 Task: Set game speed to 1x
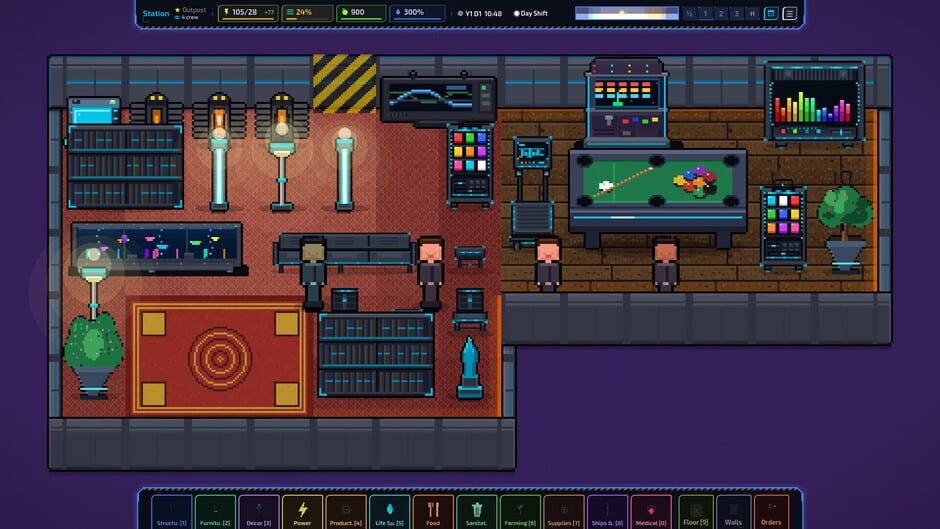(705, 13)
